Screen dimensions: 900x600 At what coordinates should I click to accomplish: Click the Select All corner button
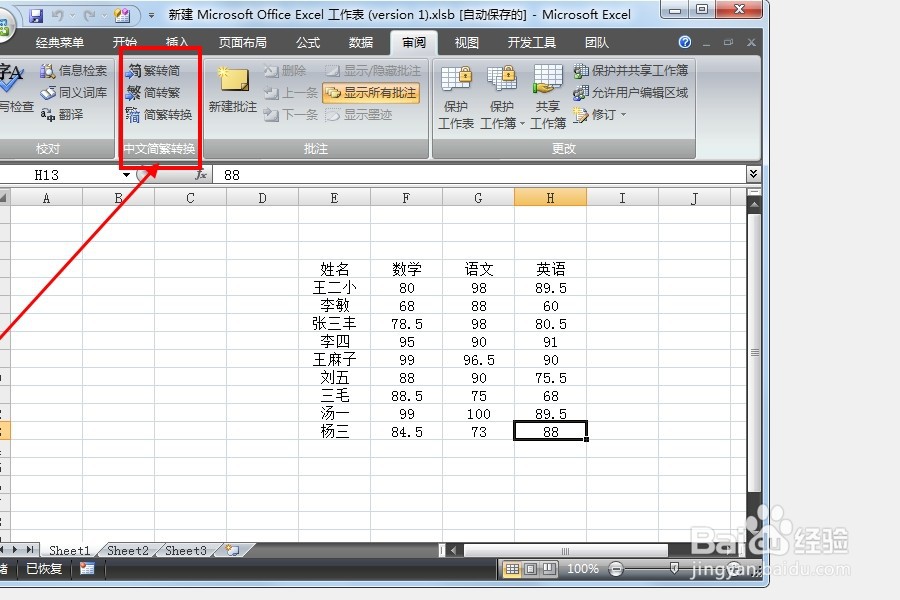(5, 198)
